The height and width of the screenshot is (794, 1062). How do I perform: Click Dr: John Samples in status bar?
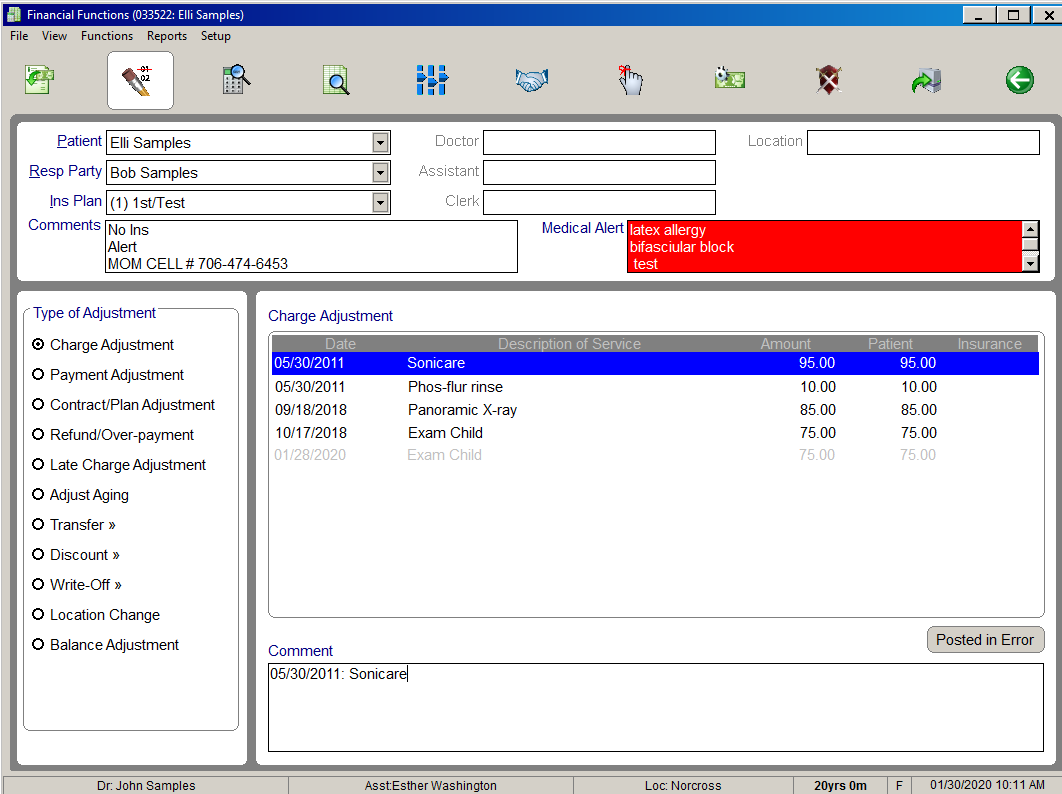pos(146,785)
